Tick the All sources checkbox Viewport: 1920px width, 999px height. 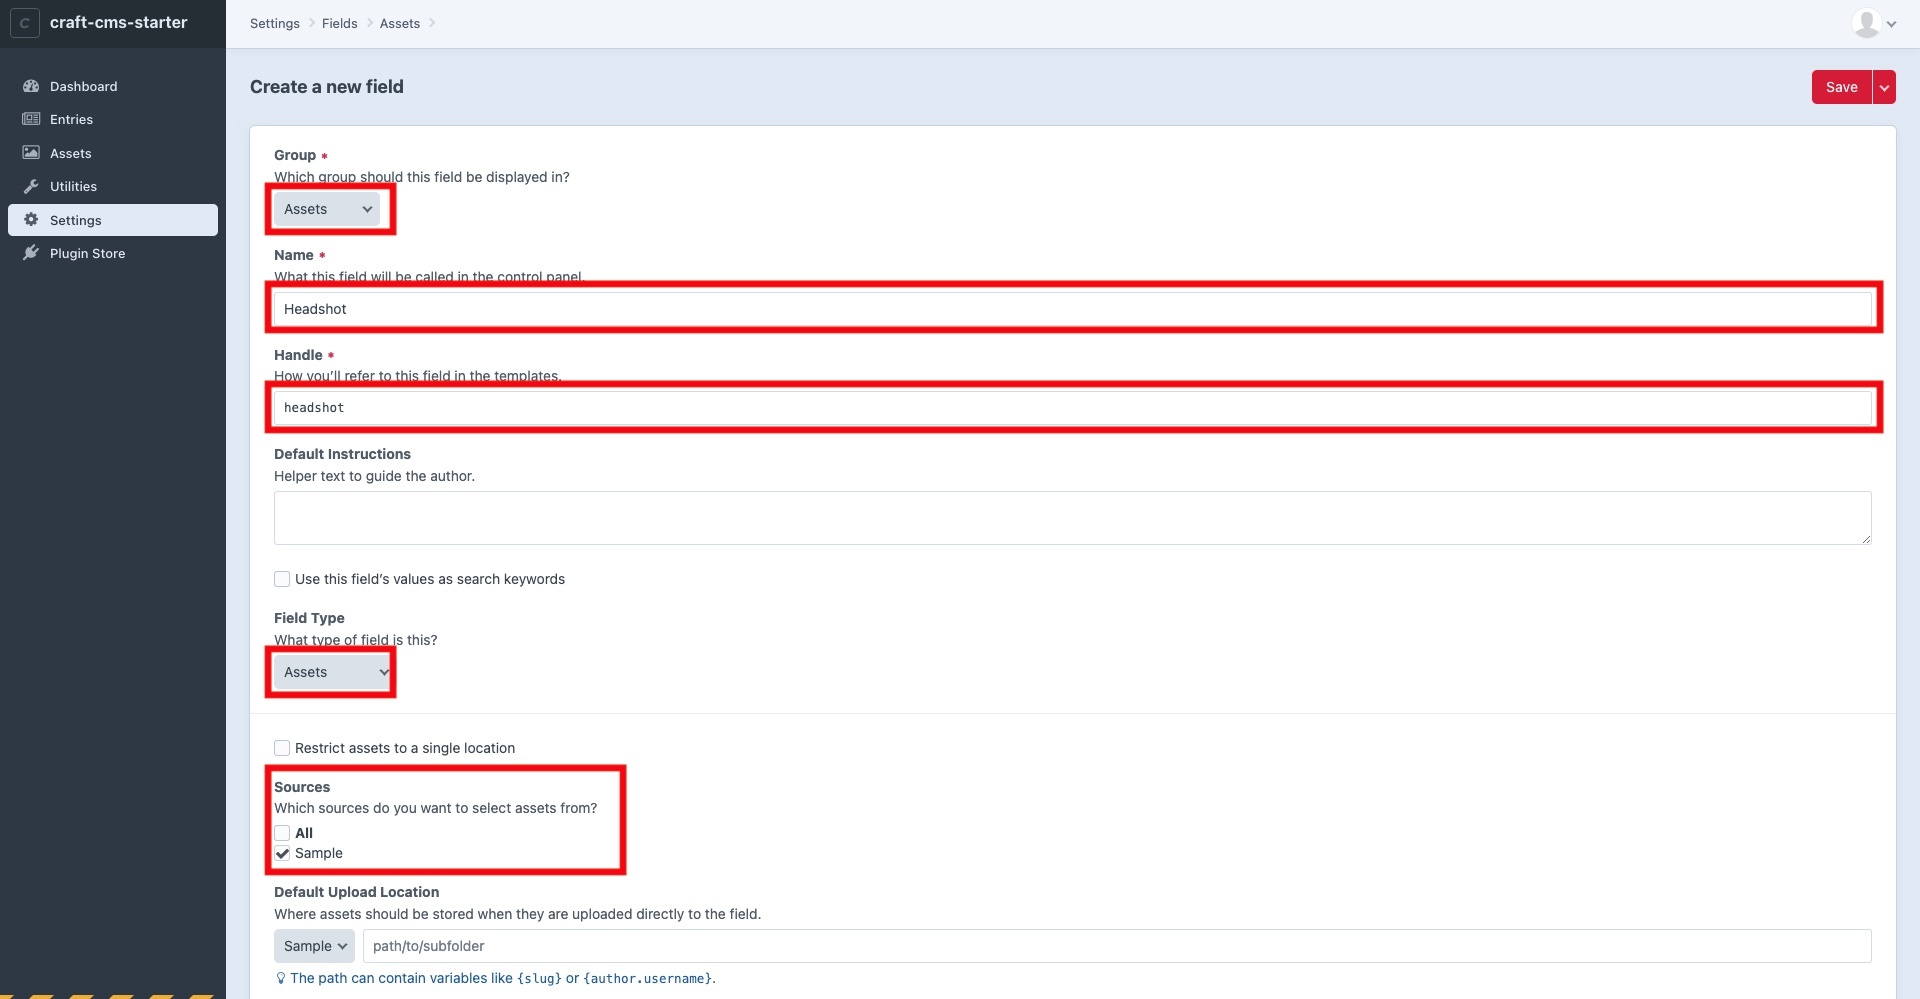[282, 833]
